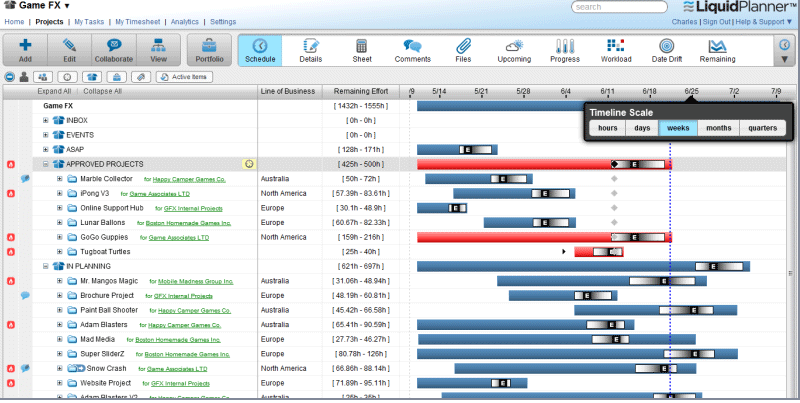Viewport: 800px width, 403px height.
Task: Select the days timeline scale
Action: click(642, 128)
